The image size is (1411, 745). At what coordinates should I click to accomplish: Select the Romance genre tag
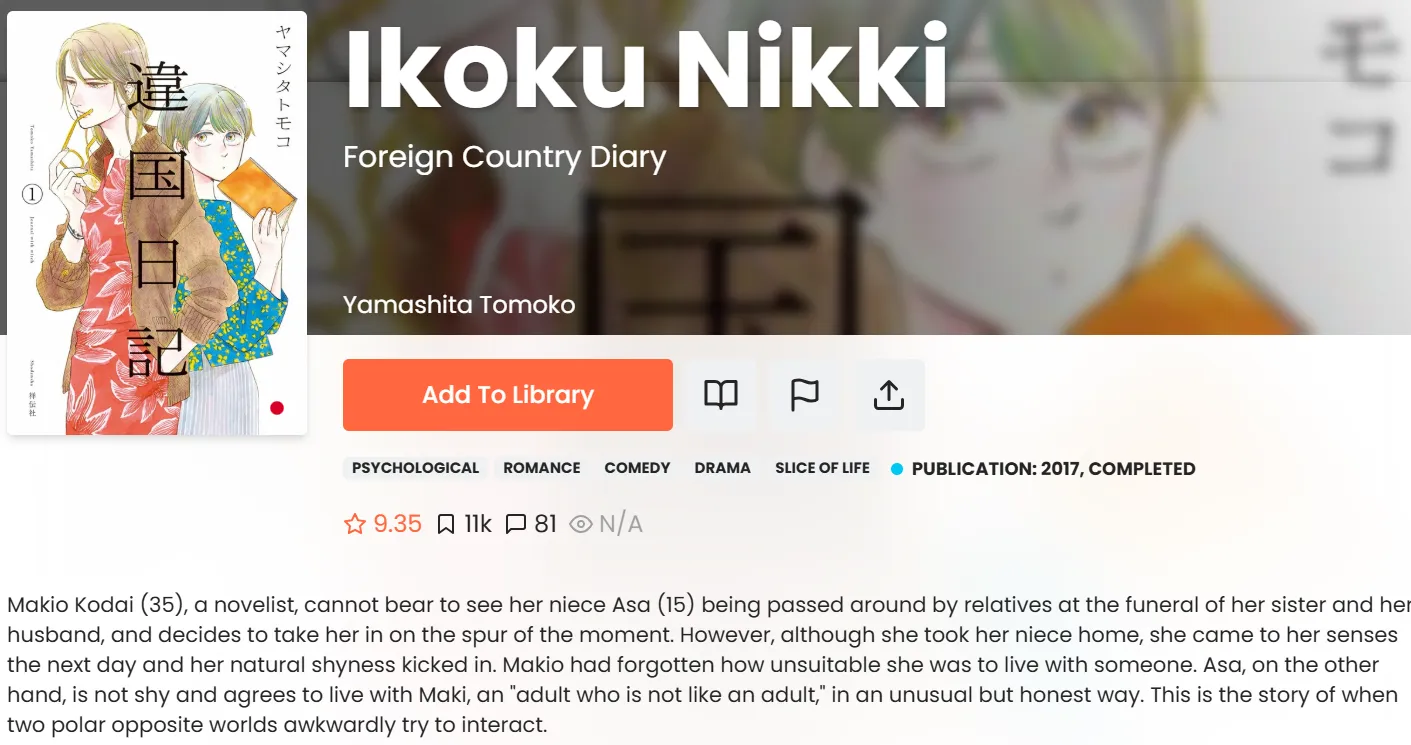542,468
